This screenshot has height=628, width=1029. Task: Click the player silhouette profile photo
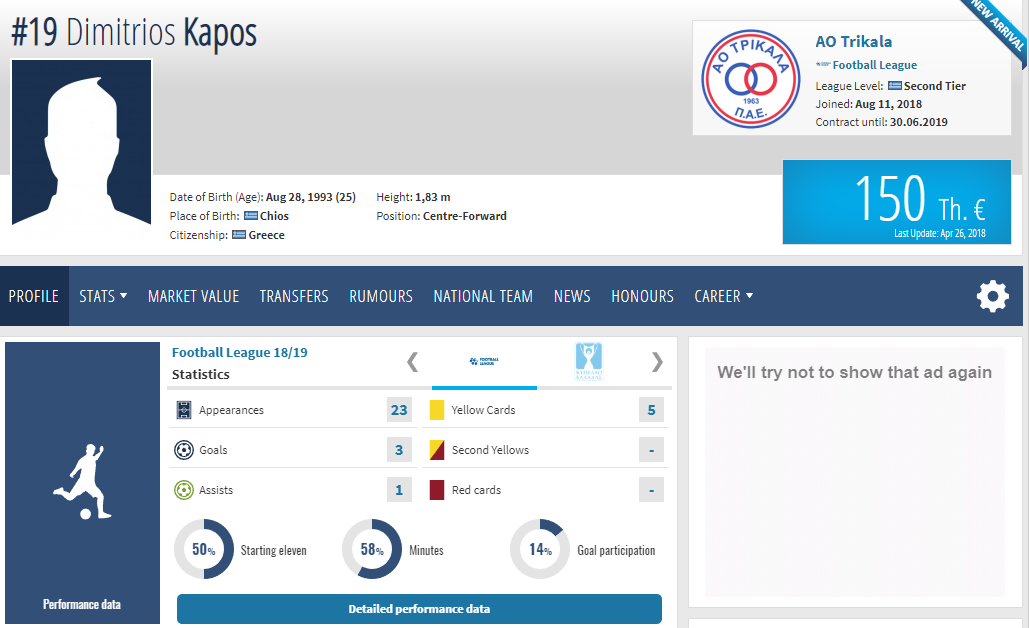pyautogui.click(x=81, y=142)
